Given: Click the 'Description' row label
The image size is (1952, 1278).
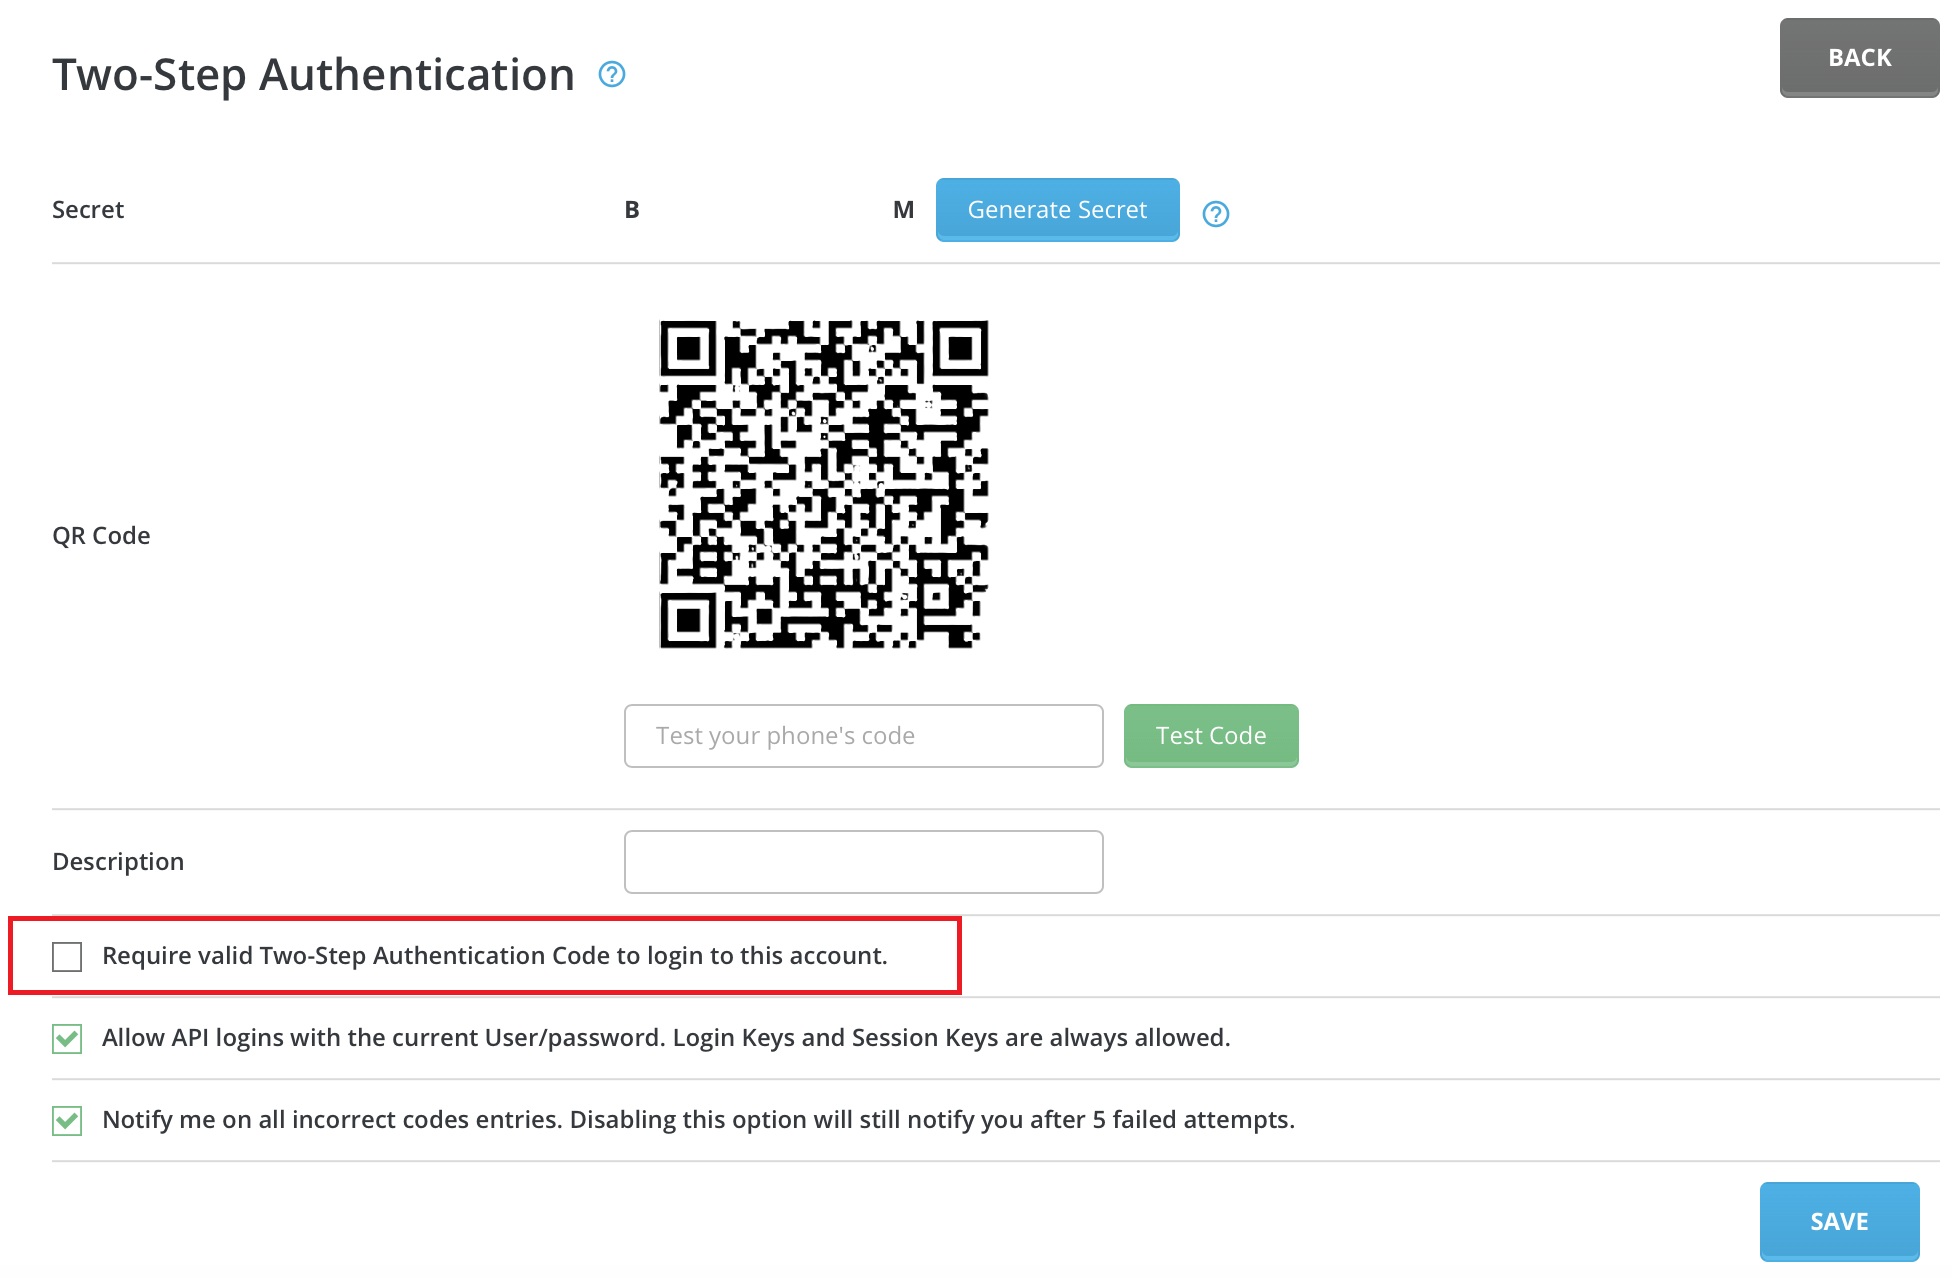Looking at the screenshot, I should 118,862.
